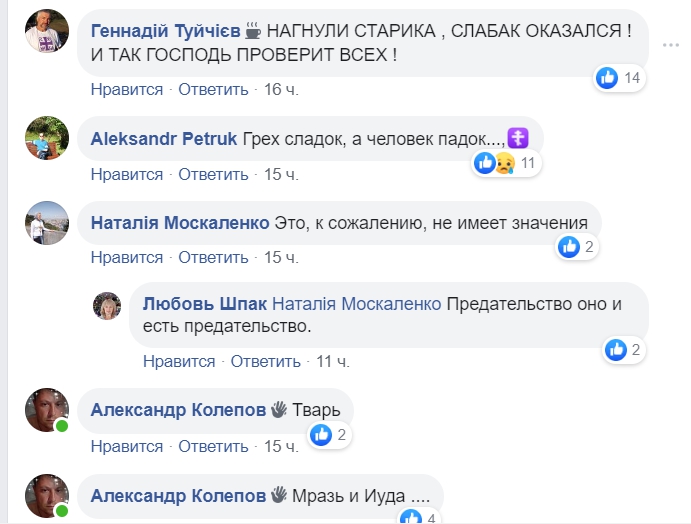Click the like reaction icon on the 'Тварь' comment
This screenshot has height=524, width=691.
point(321,435)
